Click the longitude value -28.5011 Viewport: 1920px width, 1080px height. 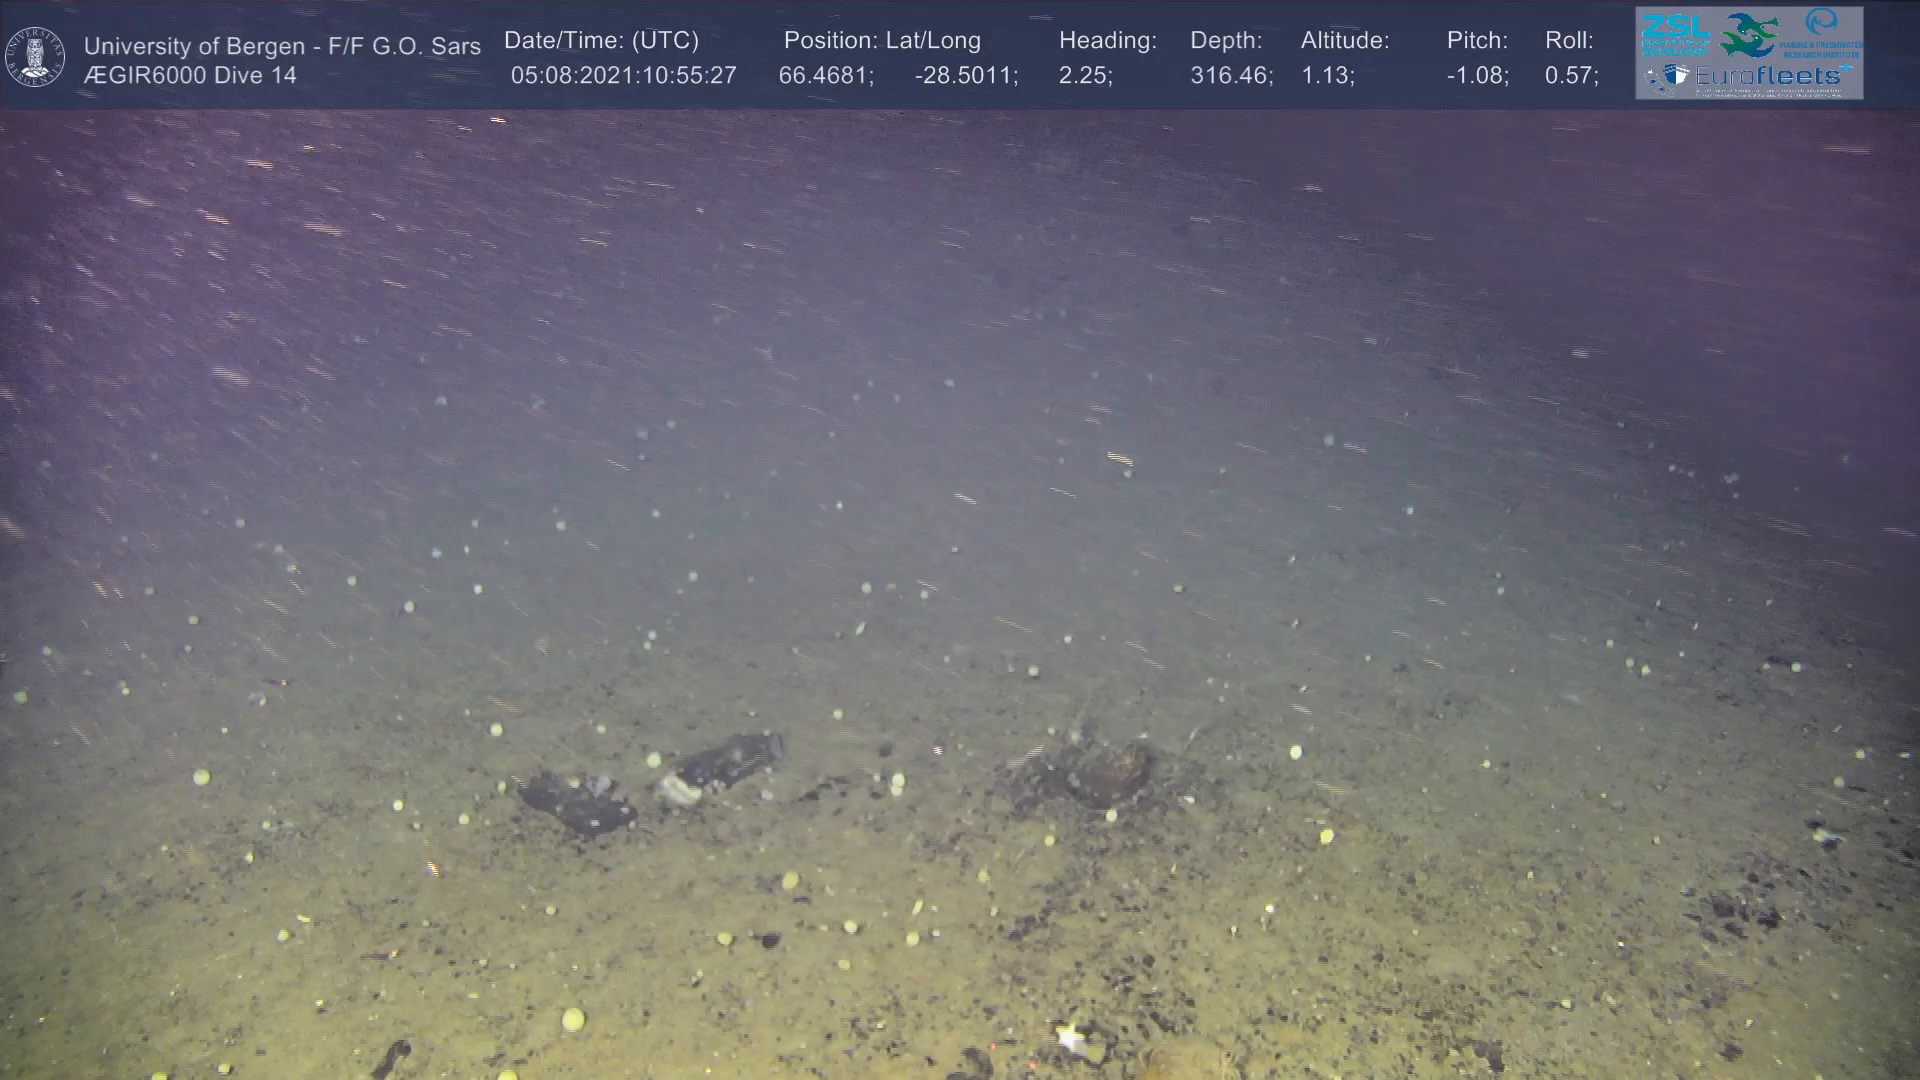[x=965, y=75]
